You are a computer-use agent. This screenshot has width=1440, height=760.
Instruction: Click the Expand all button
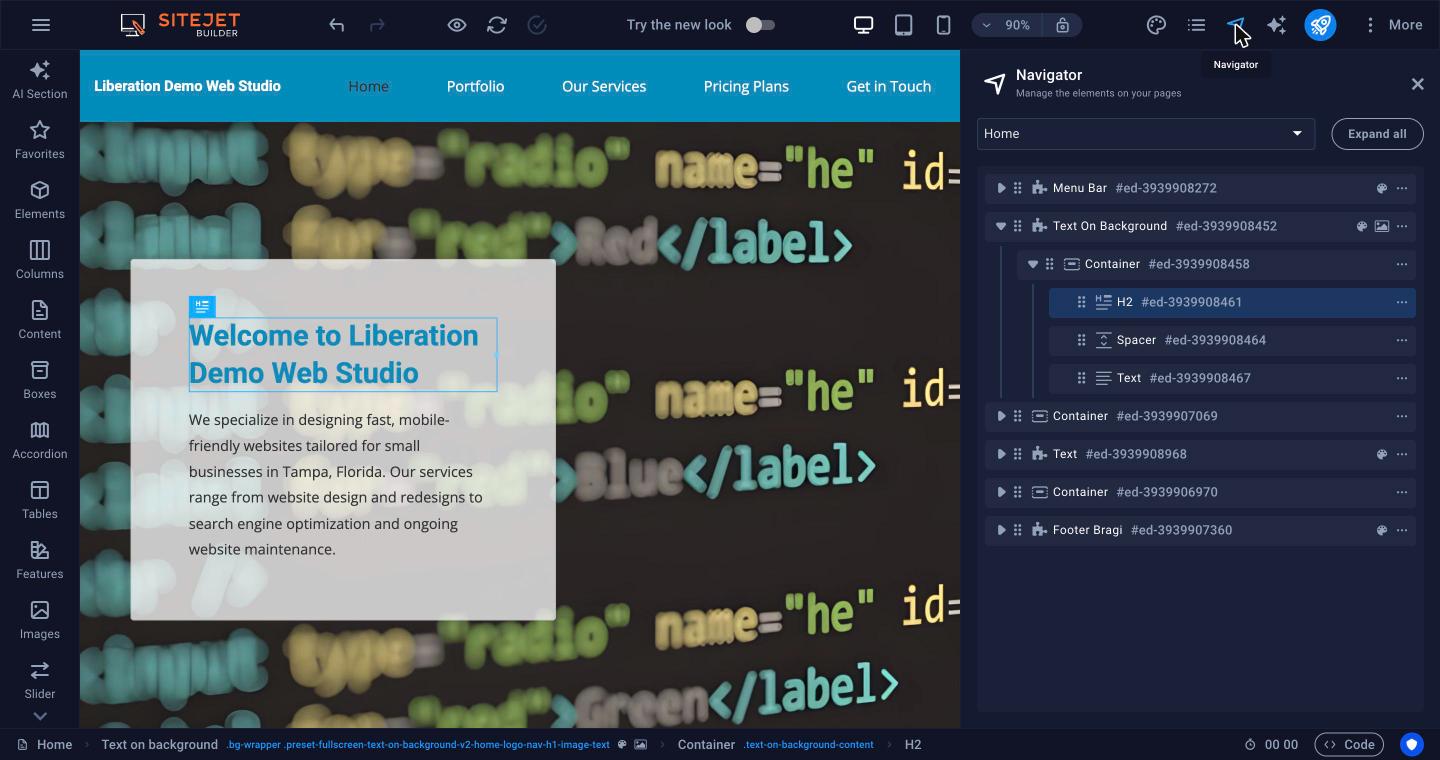coord(1377,134)
